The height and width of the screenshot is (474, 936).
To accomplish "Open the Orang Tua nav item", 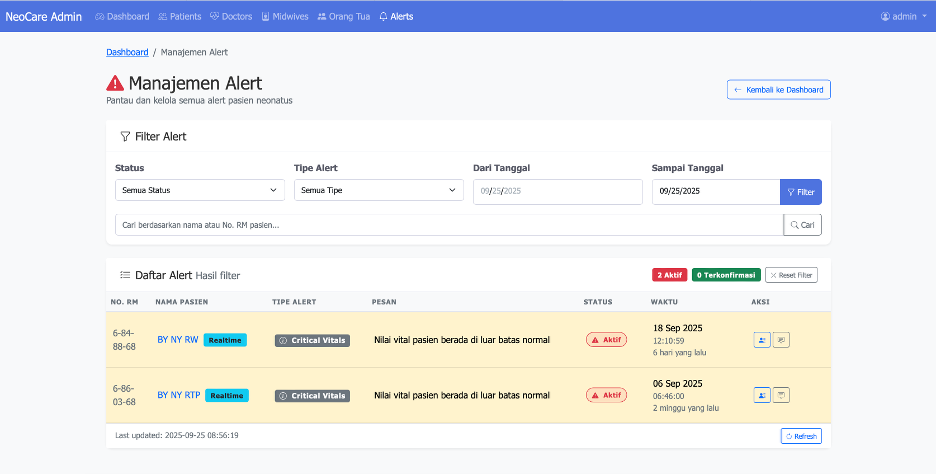I will point(343,16).
